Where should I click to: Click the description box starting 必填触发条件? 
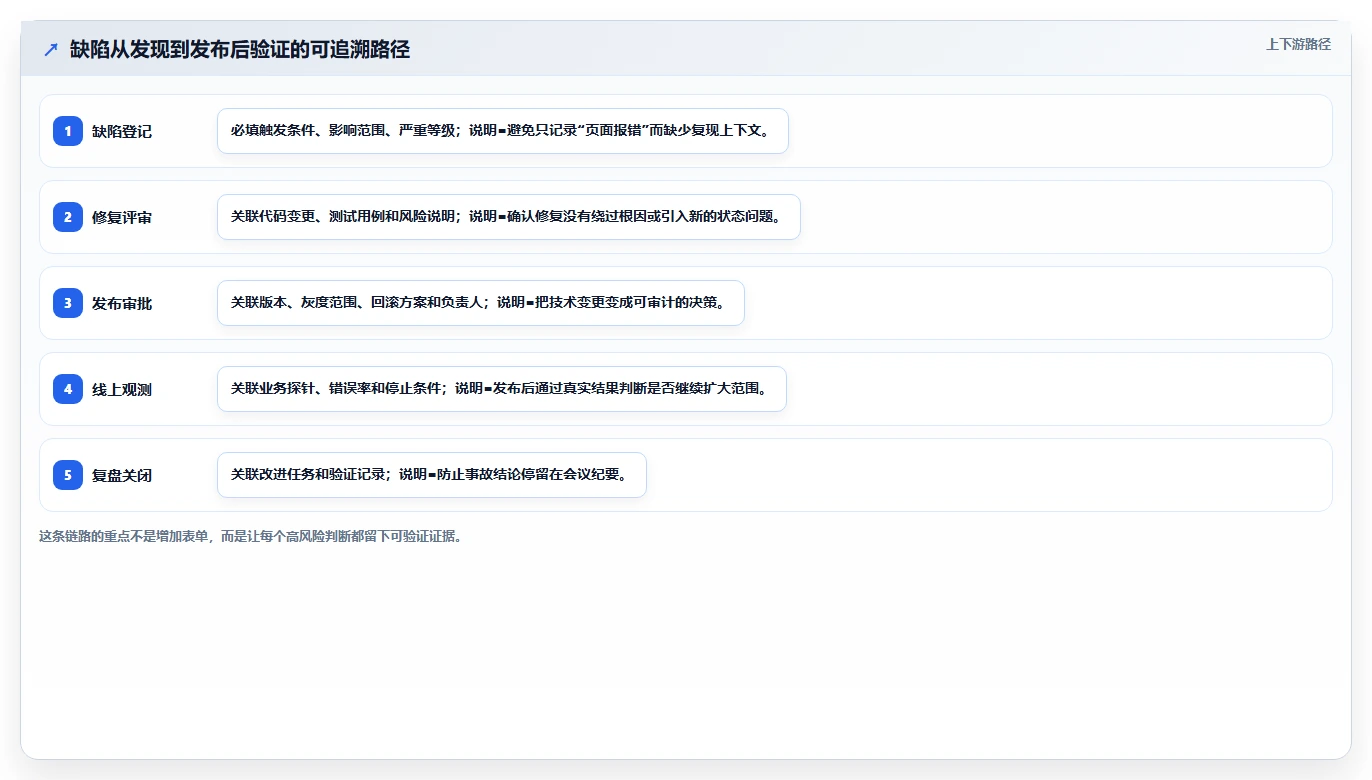pyautogui.click(x=503, y=131)
